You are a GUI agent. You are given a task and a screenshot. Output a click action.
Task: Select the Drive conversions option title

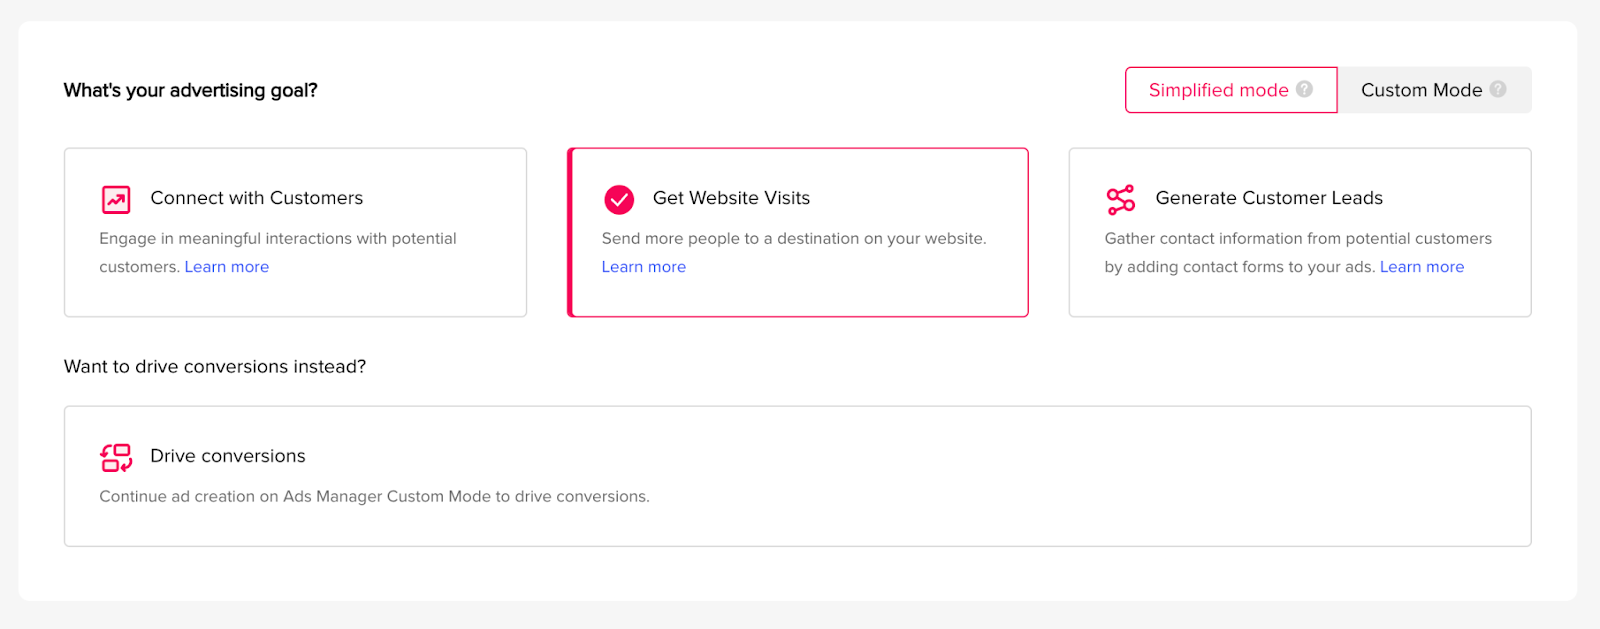[228, 456]
